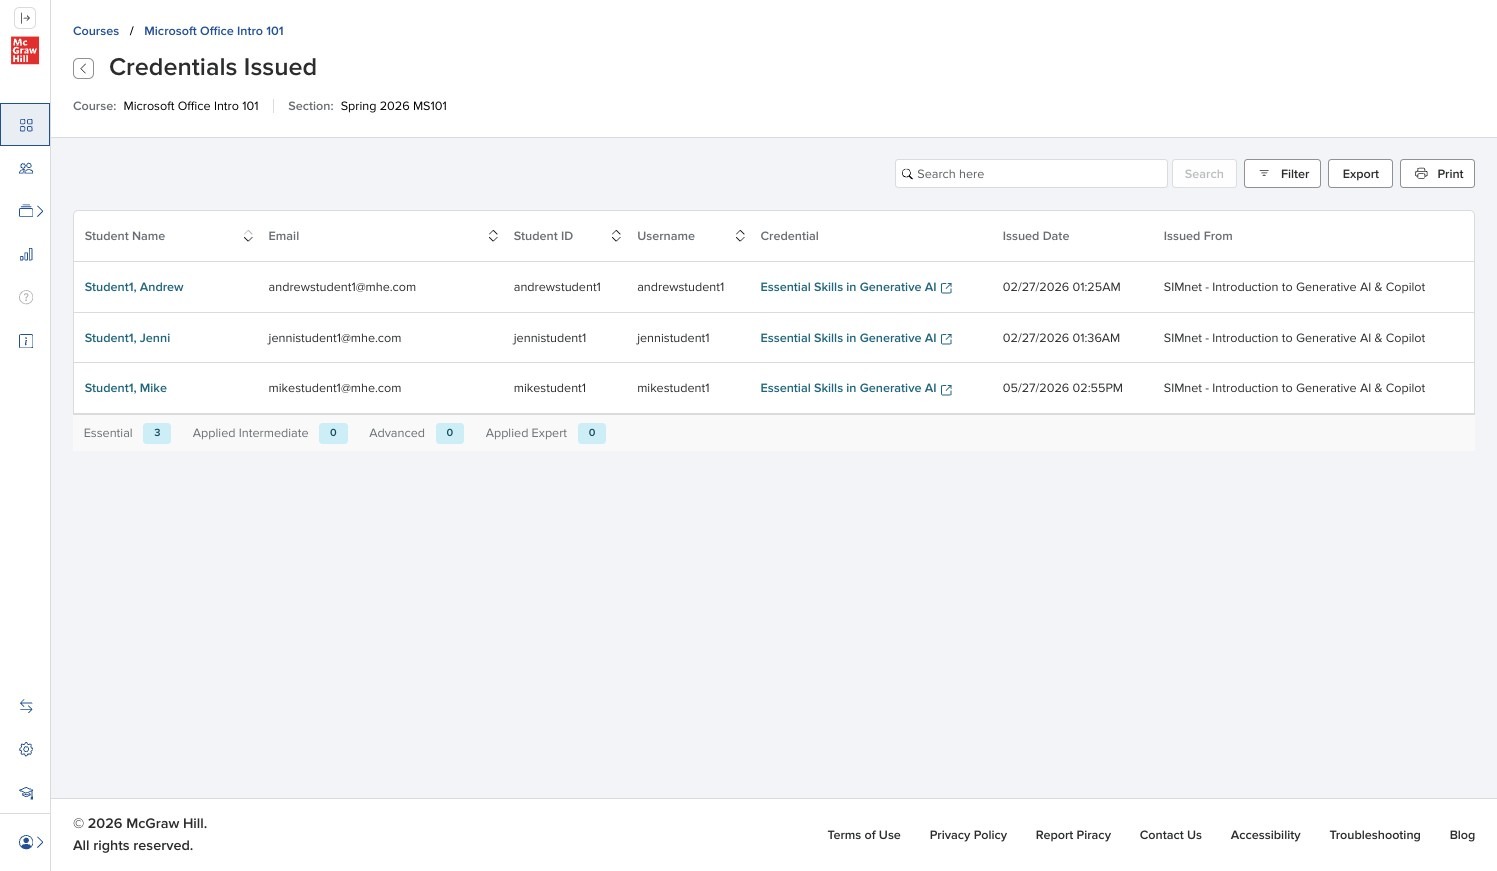Expand the sidebar with the arrow icon

point(26,18)
